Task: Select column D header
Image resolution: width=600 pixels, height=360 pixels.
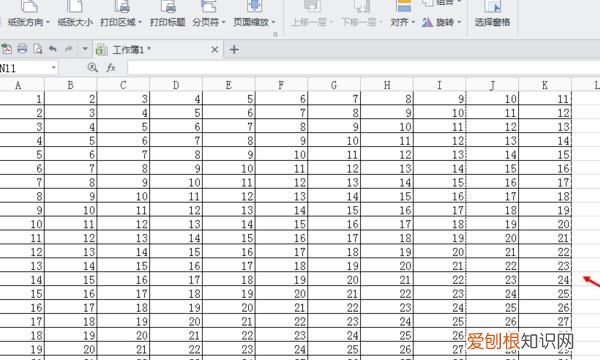Action: tap(176, 85)
